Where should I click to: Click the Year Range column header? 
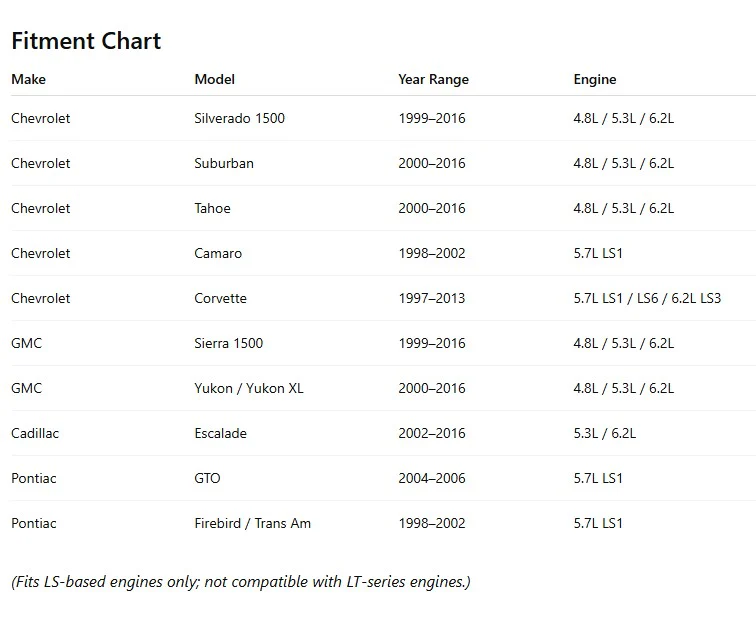coord(433,79)
